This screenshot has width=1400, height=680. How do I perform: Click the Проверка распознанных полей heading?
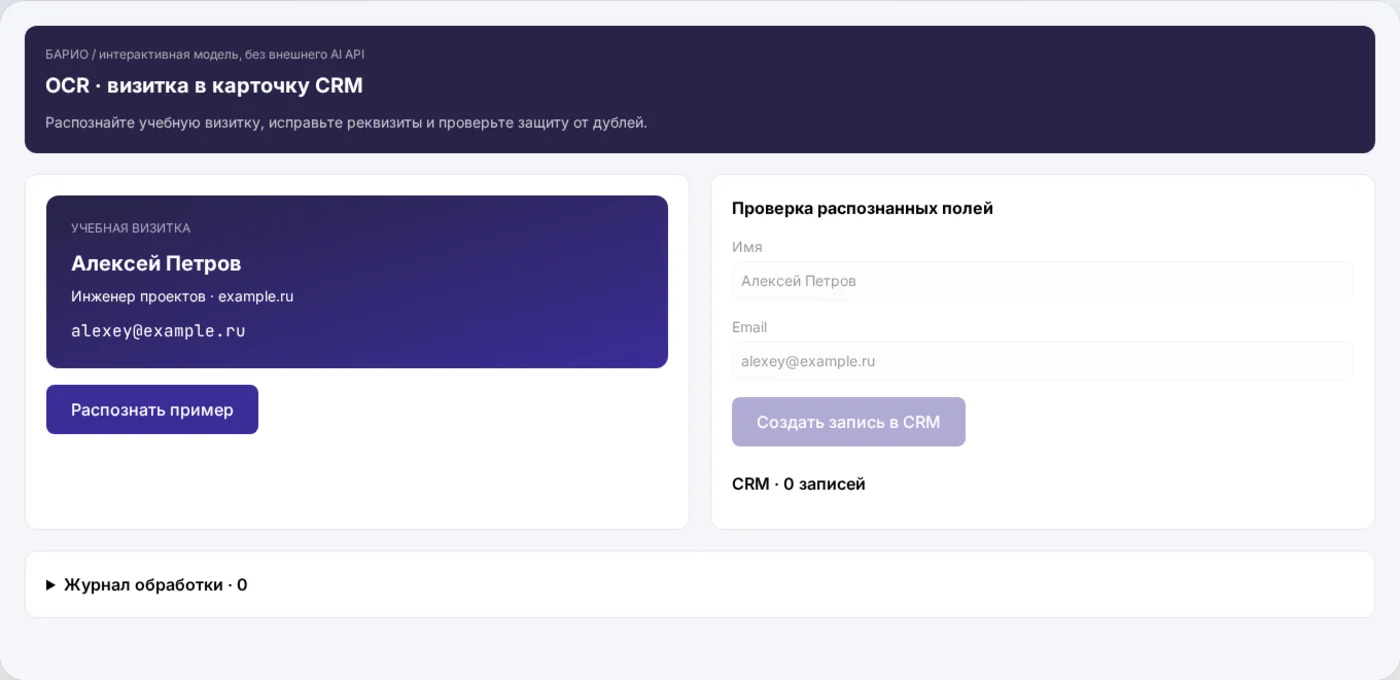862,209
